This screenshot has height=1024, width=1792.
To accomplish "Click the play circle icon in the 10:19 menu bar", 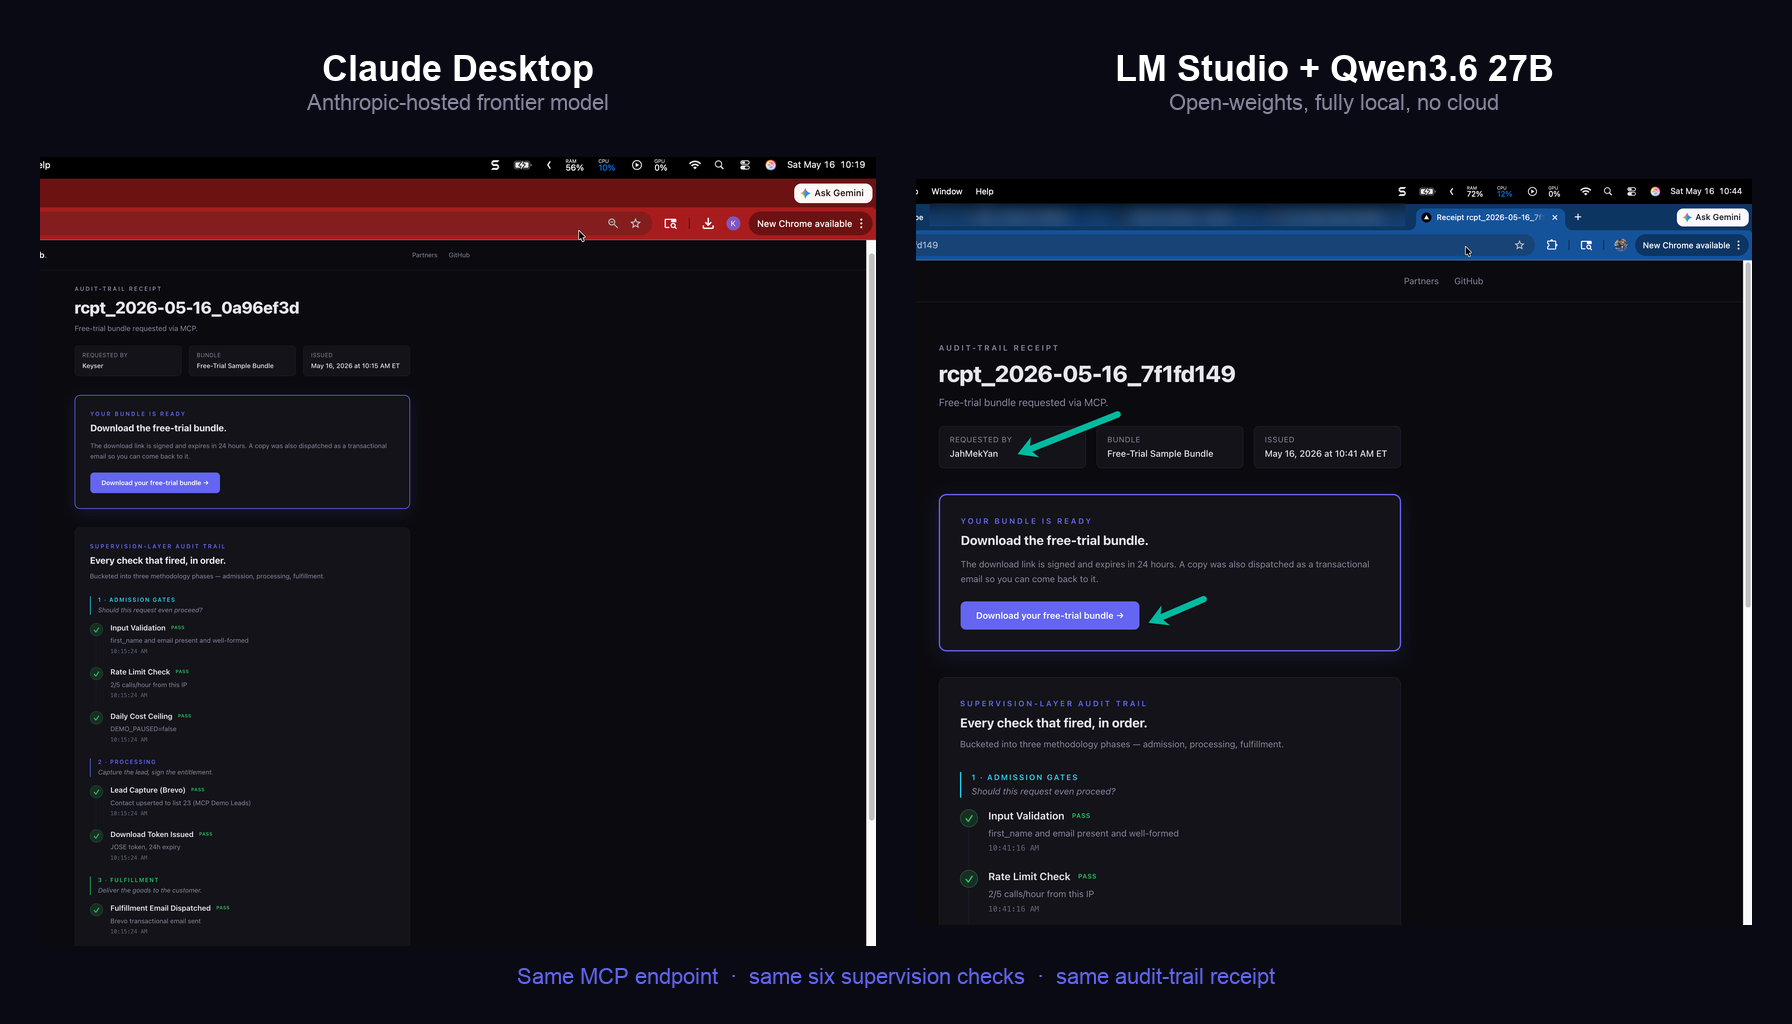I will (637, 165).
